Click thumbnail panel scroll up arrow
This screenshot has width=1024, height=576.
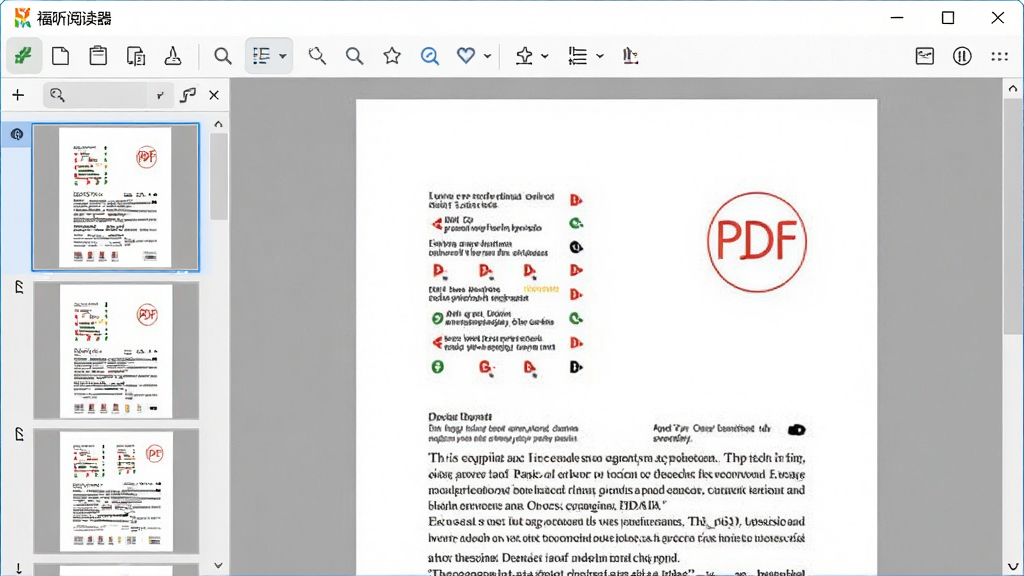coord(218,124)
